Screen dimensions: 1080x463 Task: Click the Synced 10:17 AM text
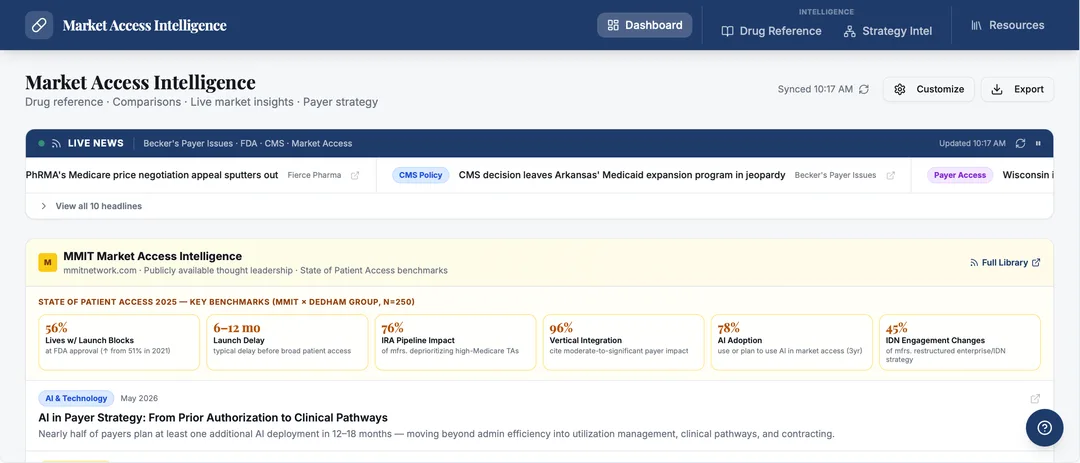coord(816,90)
